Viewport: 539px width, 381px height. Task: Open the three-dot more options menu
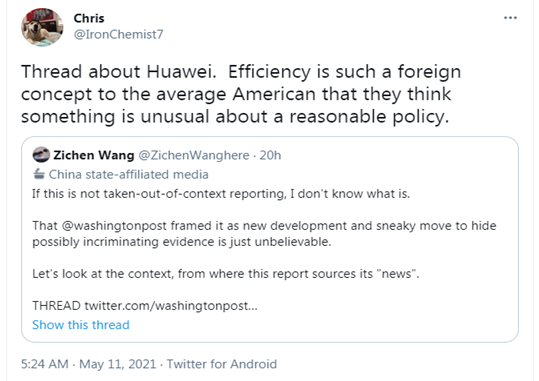510,18
